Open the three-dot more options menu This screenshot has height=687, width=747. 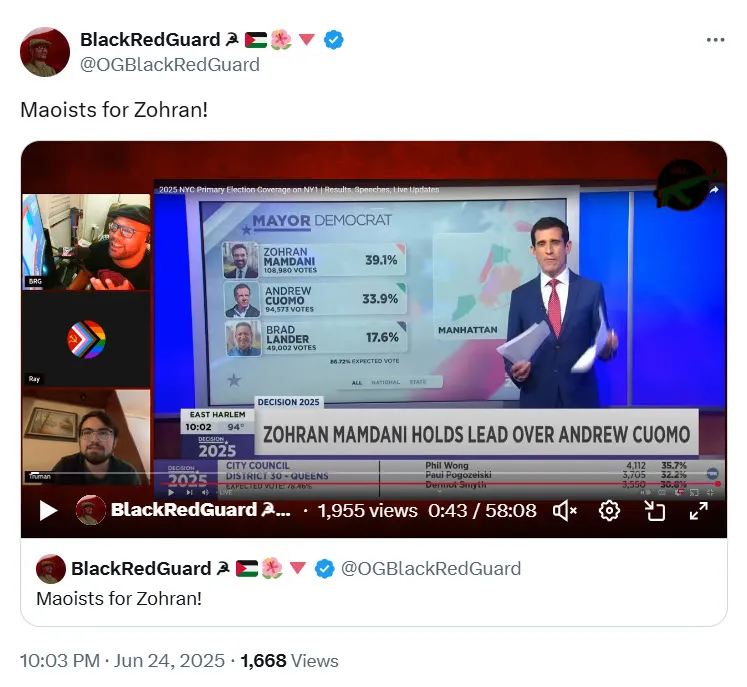click(x=716, y=40)
